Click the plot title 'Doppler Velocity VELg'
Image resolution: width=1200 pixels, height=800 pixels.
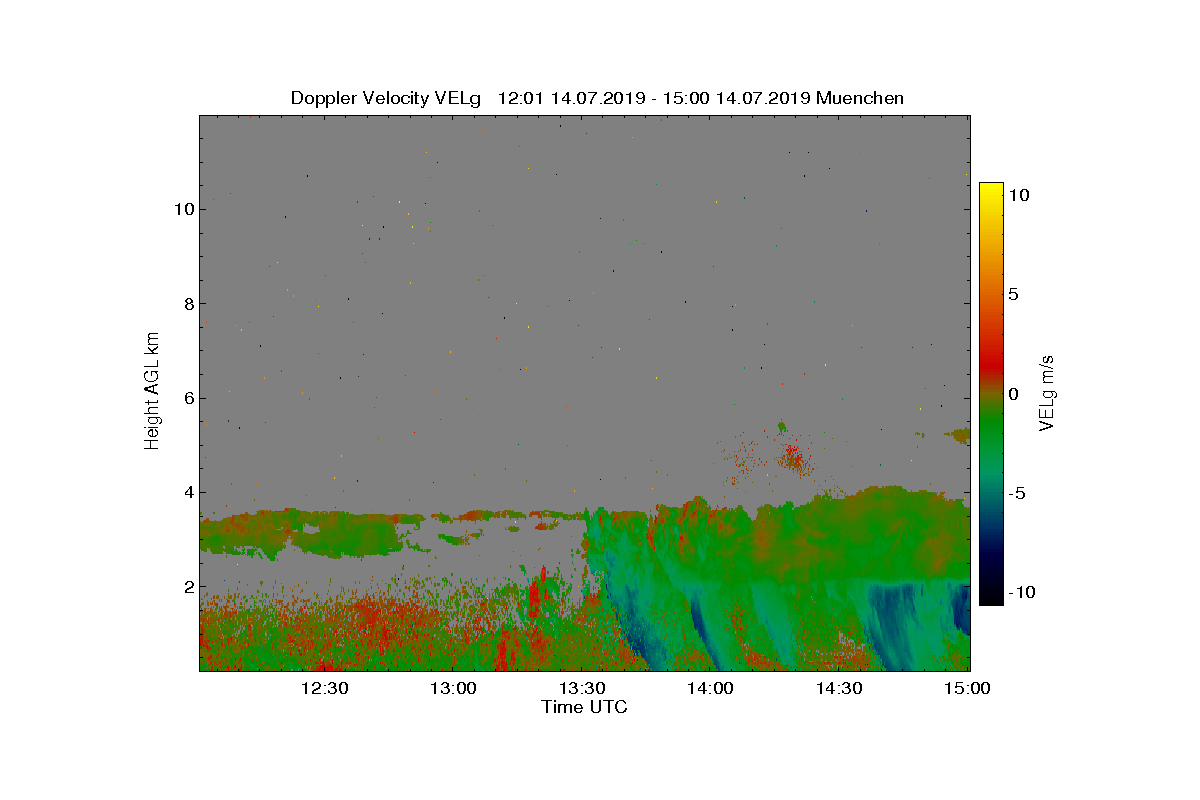[x=386, y=98]
